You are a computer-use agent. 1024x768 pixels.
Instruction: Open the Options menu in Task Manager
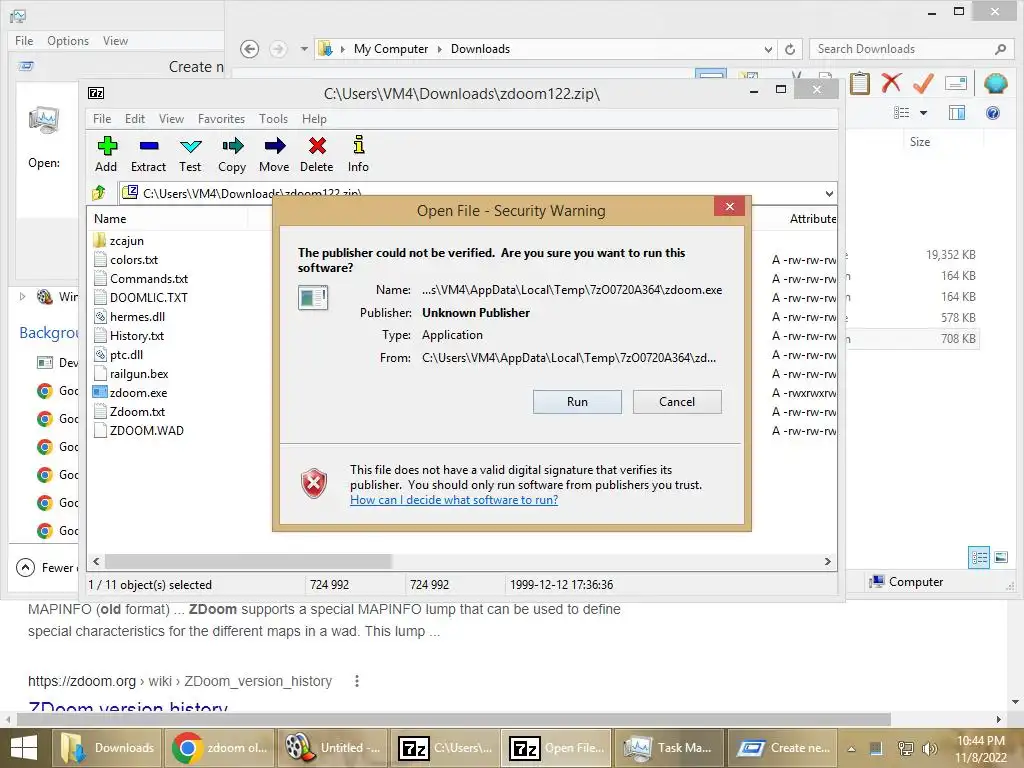click(68, 40)
